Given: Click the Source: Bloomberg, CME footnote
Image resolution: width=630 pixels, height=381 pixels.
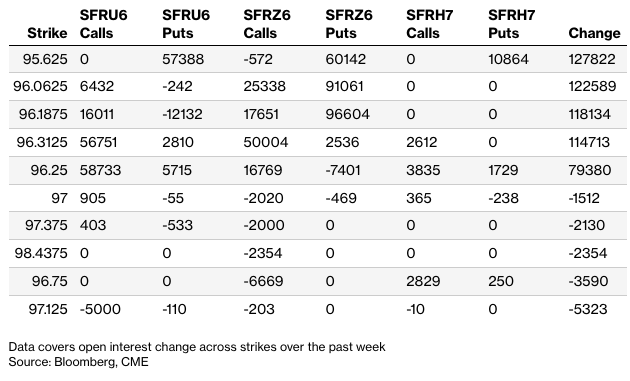Looking at the screenshot, I should [78, 362].
